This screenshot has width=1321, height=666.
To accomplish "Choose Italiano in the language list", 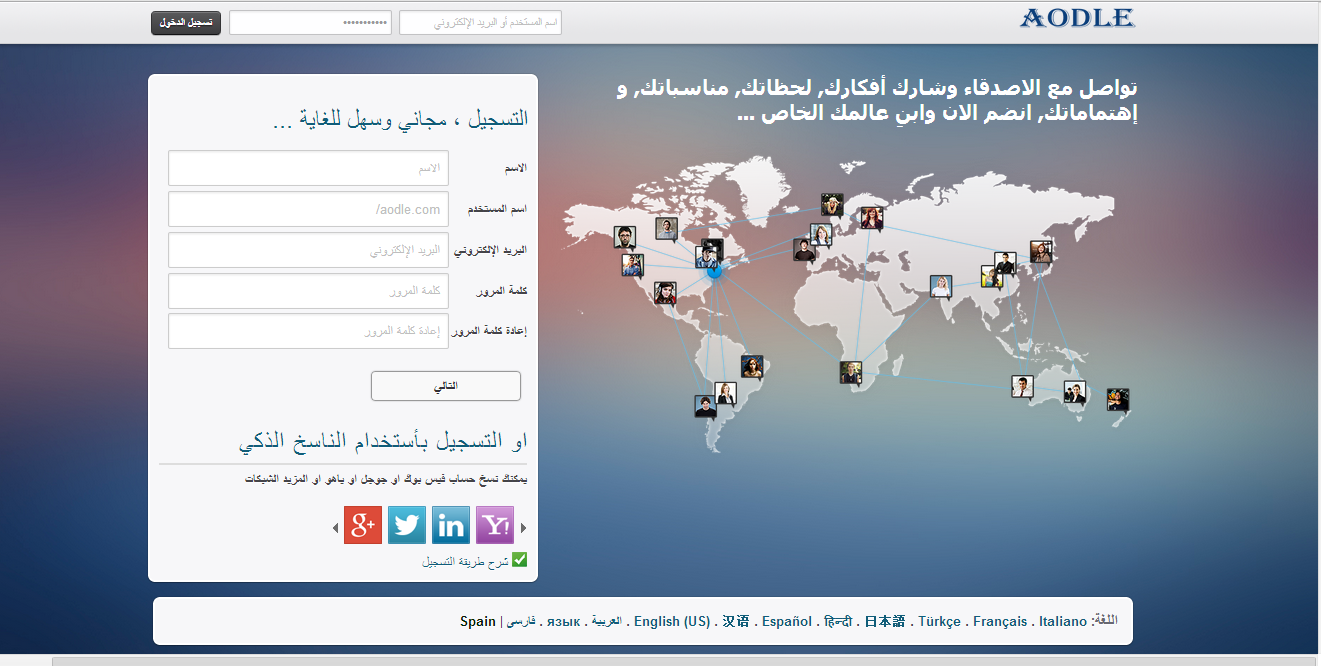I will [x=1062, y=621].
